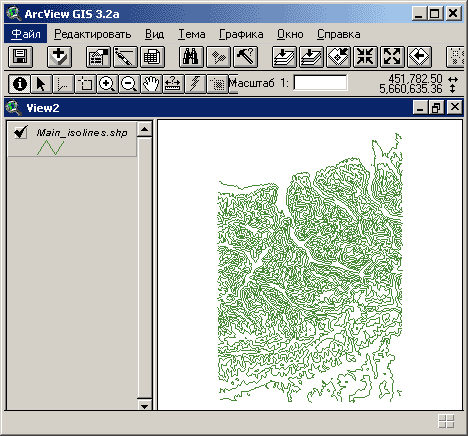Open the theme table icon
This screenshot has height=436, width=468.
point(152,56)
